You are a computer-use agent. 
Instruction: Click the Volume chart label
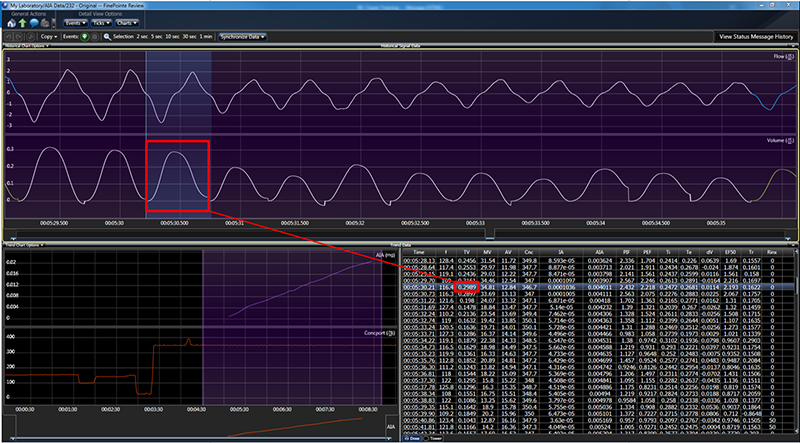[x=781, y=140]
